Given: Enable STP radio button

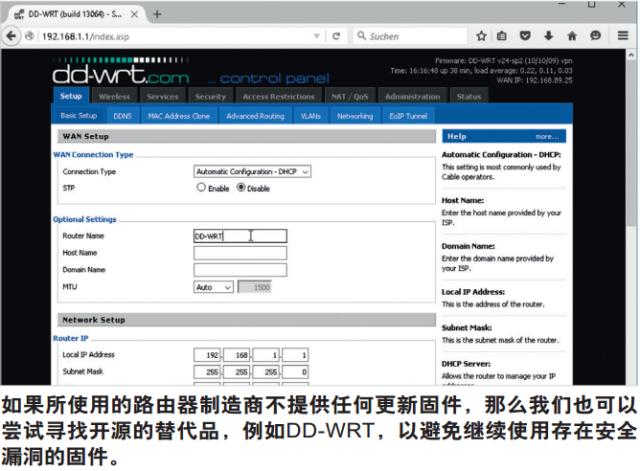Looking at the screenshot, I should [x=201, y=187].
